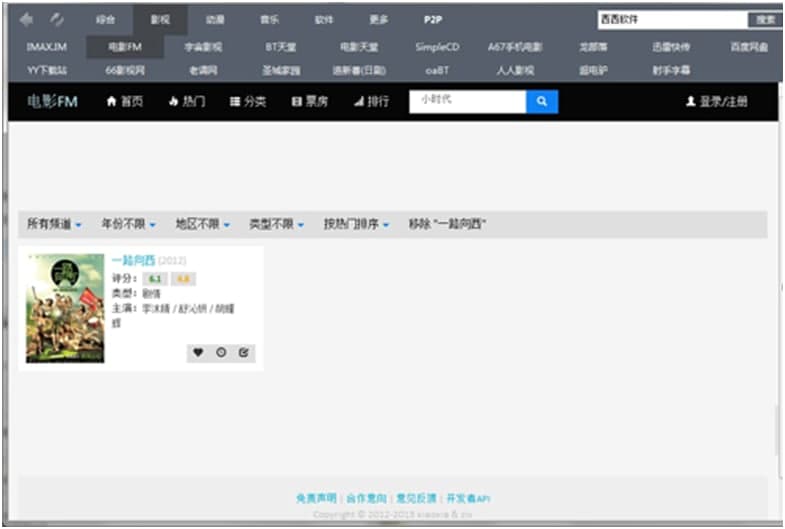Click the box-office icon for 票房
Screen dimensions: 785x529
[x=296, y=102]
